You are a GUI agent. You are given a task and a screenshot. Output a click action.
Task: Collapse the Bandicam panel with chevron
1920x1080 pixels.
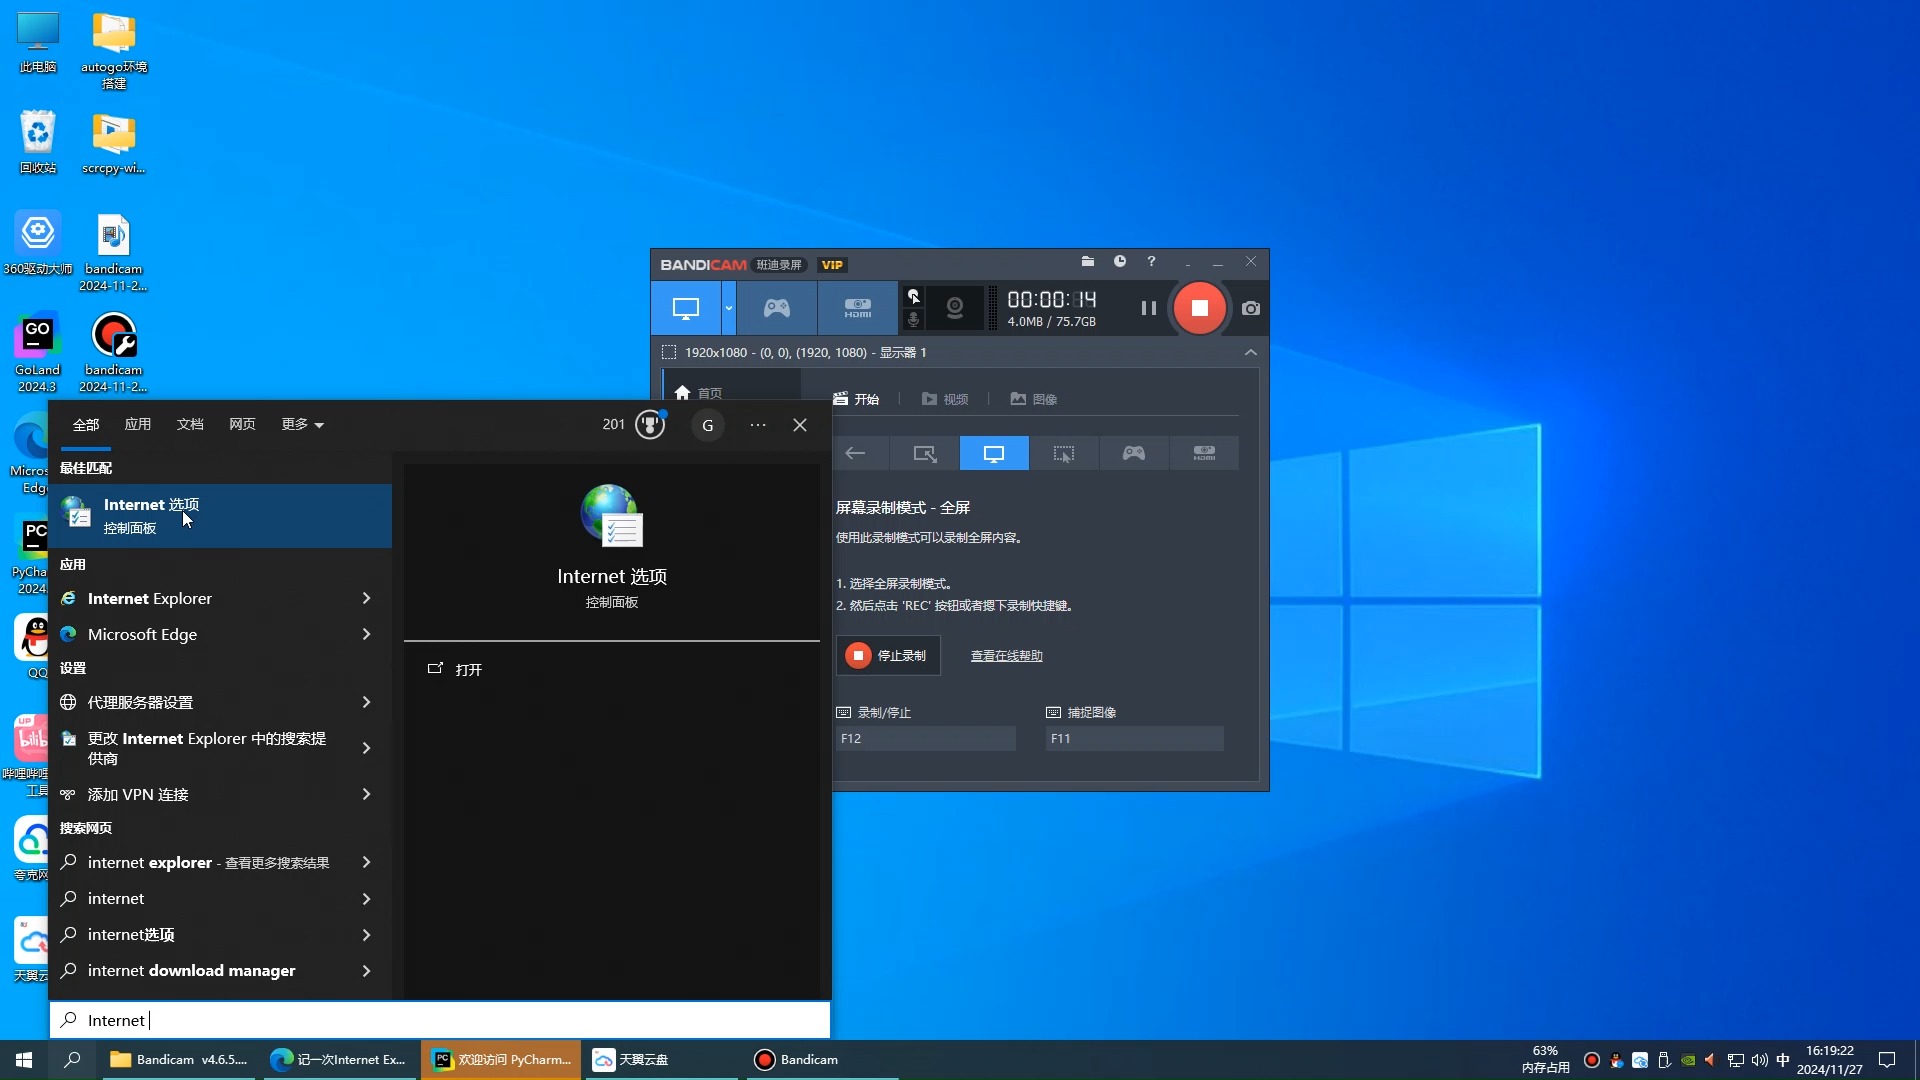[x=1250, y=352]
